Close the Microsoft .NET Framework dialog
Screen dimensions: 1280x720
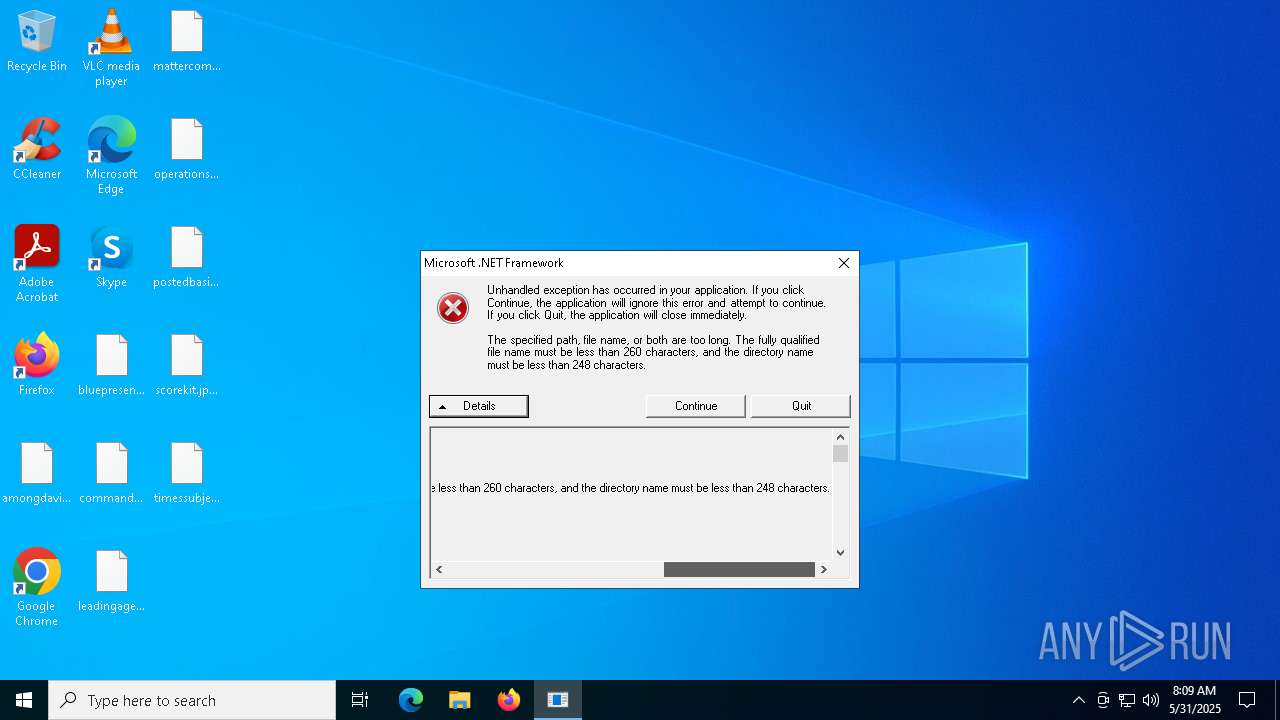pos(844,263)
